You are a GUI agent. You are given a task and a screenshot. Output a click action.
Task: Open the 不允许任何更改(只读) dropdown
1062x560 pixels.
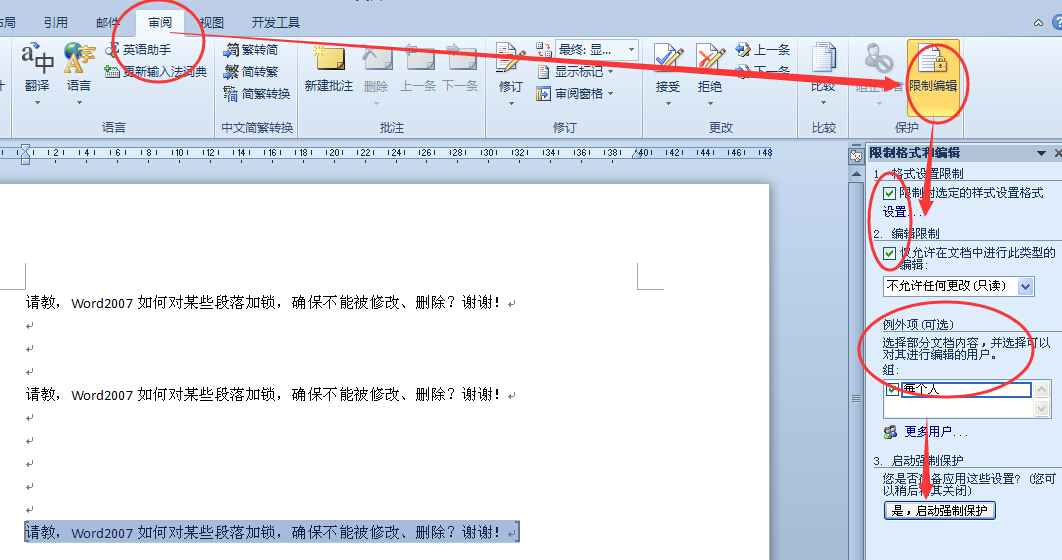pos(959,286)
